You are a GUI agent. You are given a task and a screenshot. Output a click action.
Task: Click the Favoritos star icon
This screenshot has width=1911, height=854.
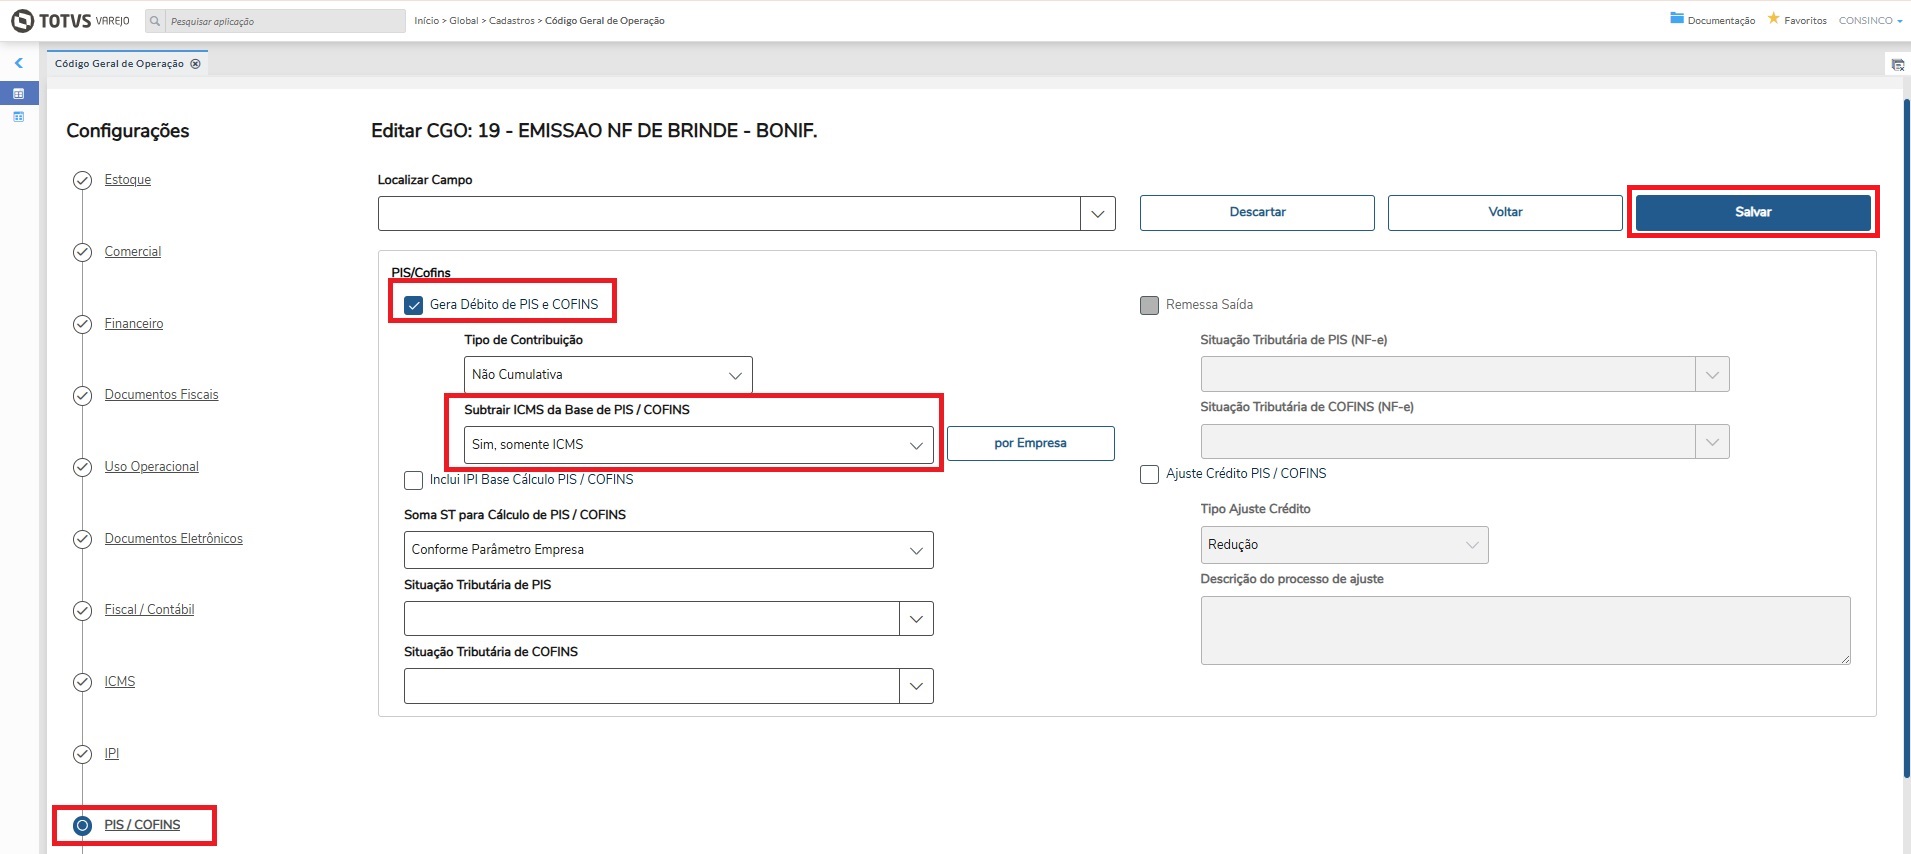tap(1773, 19)
